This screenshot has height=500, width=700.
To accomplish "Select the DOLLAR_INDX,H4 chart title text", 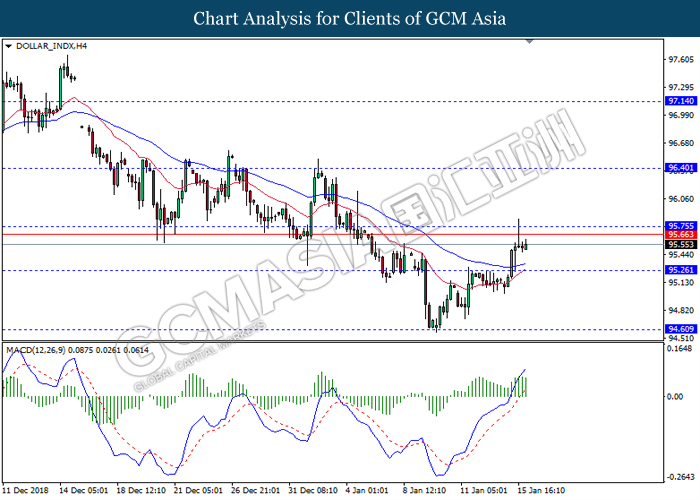I will coord(51,46).
